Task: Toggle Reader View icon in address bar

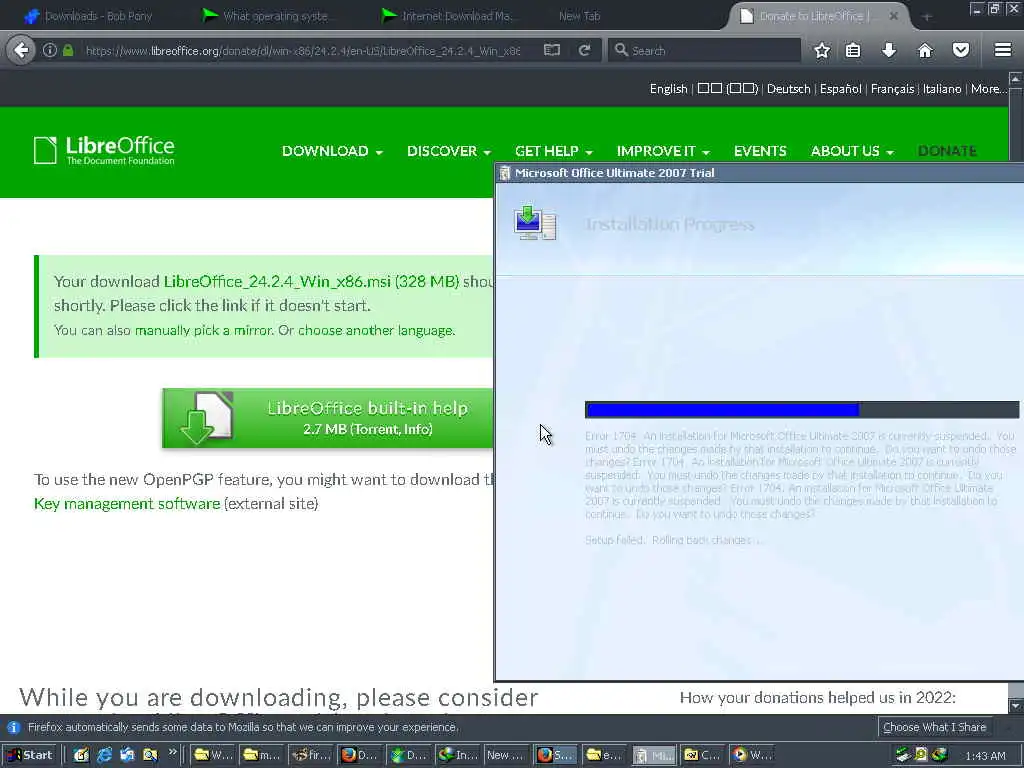Action: [x=552, y=50]
